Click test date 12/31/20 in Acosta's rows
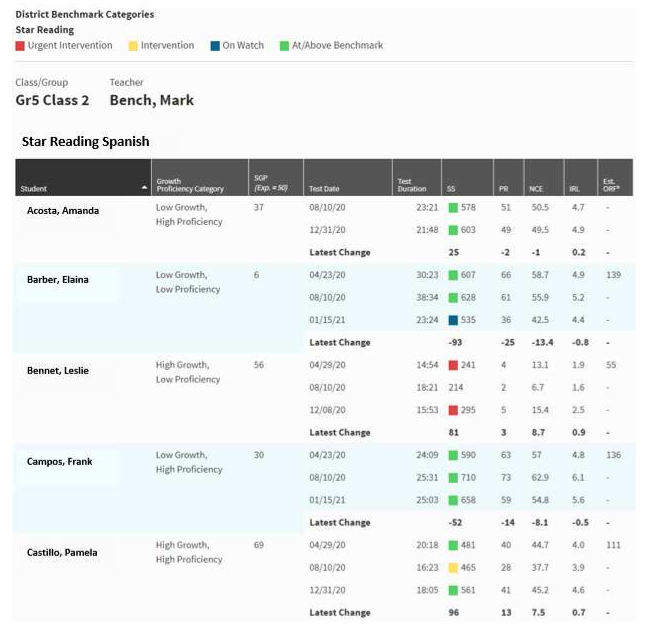 tap(327, 230)
